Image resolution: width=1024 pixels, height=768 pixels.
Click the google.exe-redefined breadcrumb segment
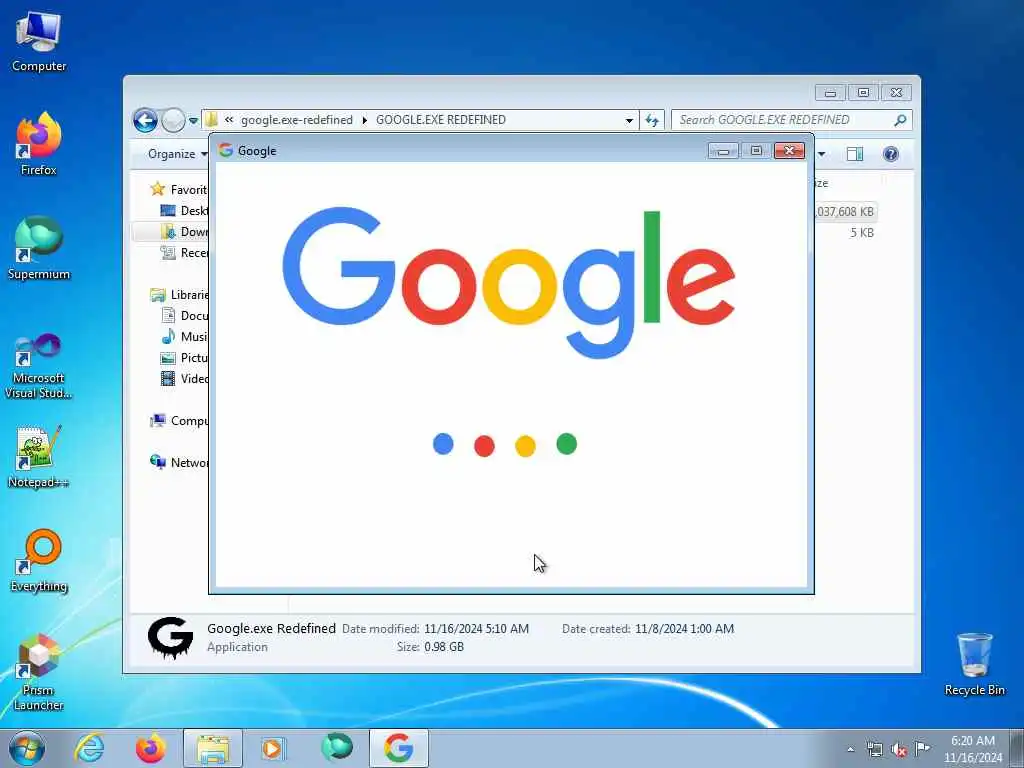coord(296,120)
